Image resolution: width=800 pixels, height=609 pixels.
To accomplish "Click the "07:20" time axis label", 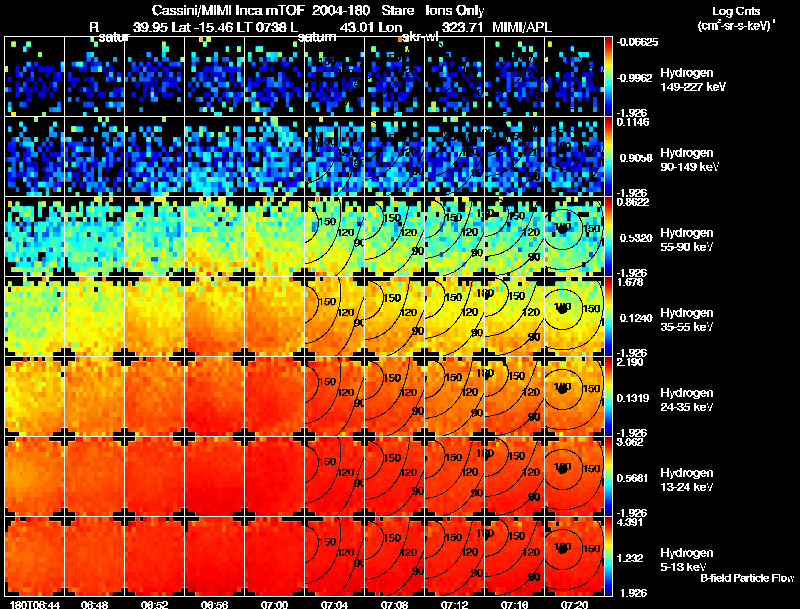I will 574,605.
